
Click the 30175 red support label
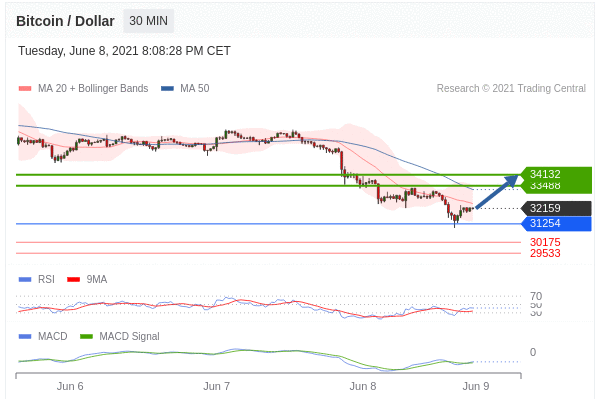tap(545, 242)
